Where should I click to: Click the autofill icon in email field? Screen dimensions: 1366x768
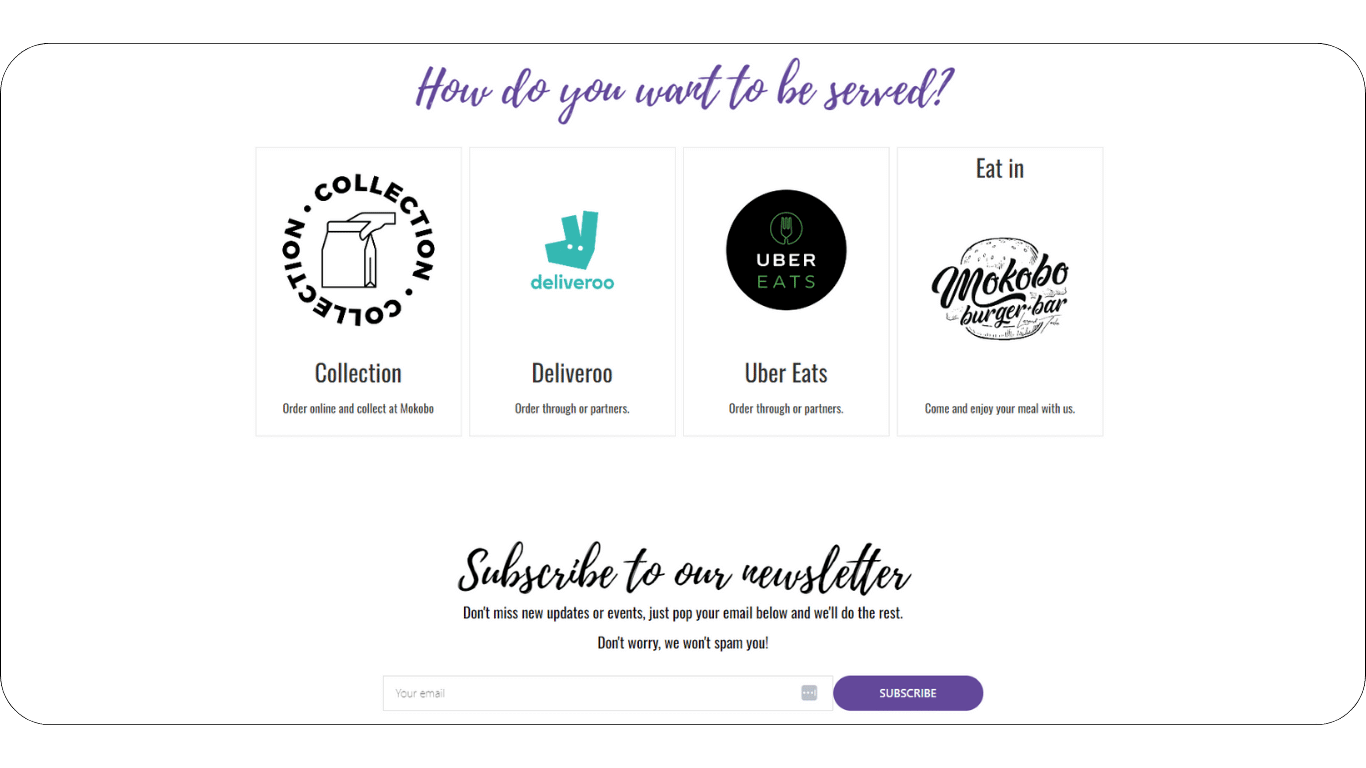(809, 693)
